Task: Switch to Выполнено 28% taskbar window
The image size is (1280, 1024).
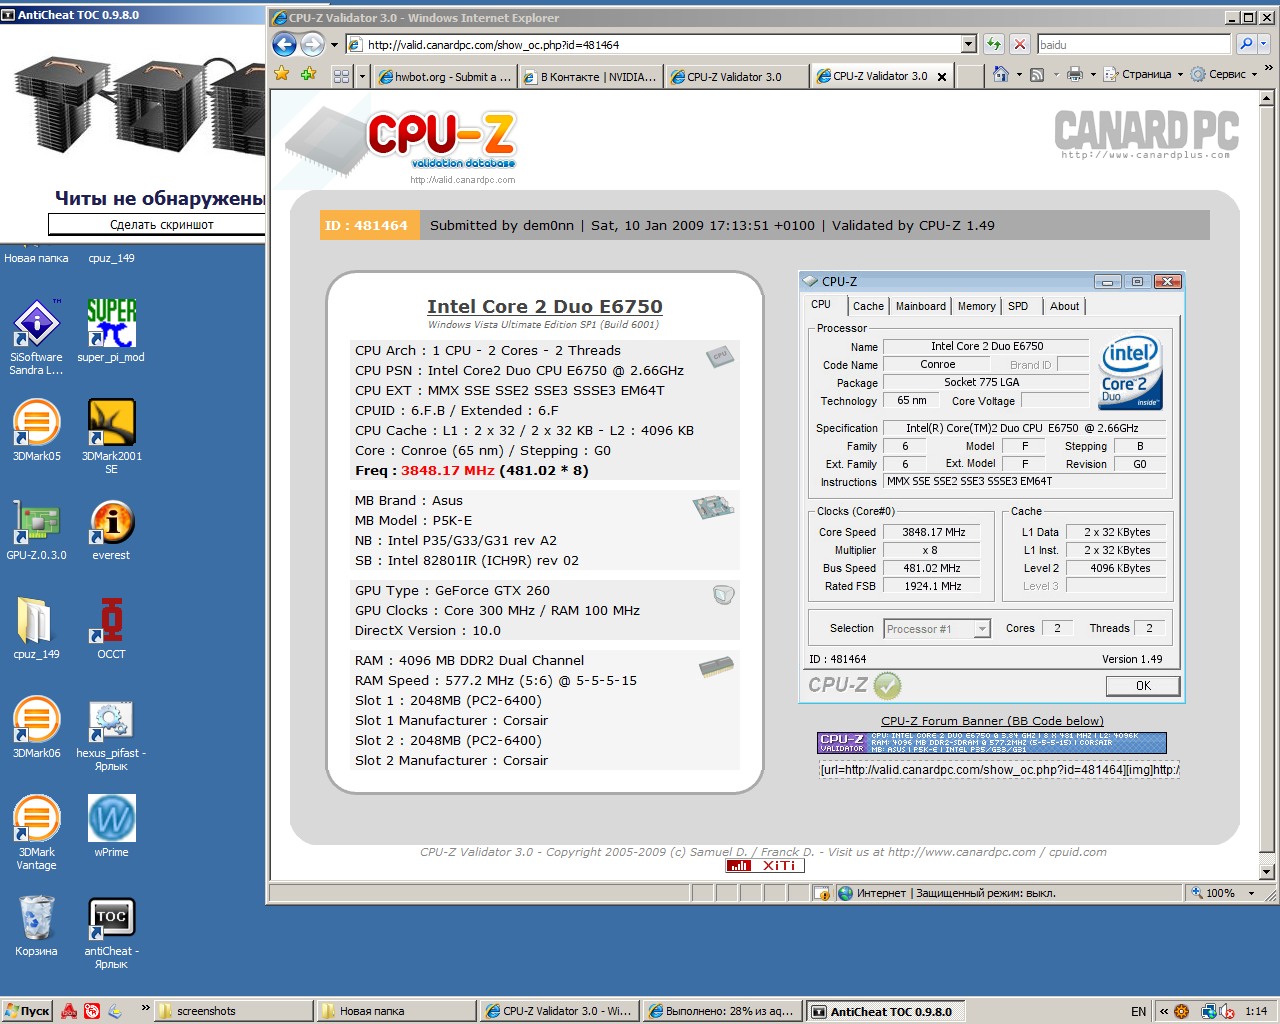Action: click(x=723, y=1011)
